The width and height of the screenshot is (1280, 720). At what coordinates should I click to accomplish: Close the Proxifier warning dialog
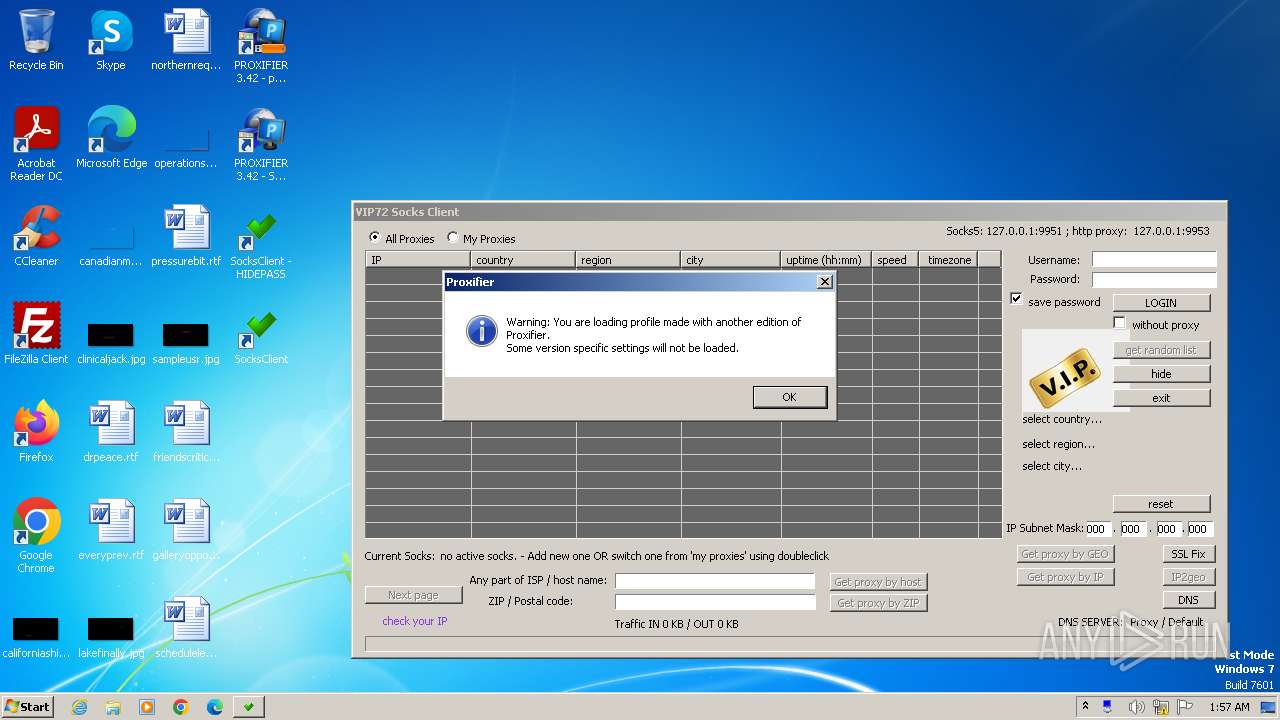coord(824,282)
